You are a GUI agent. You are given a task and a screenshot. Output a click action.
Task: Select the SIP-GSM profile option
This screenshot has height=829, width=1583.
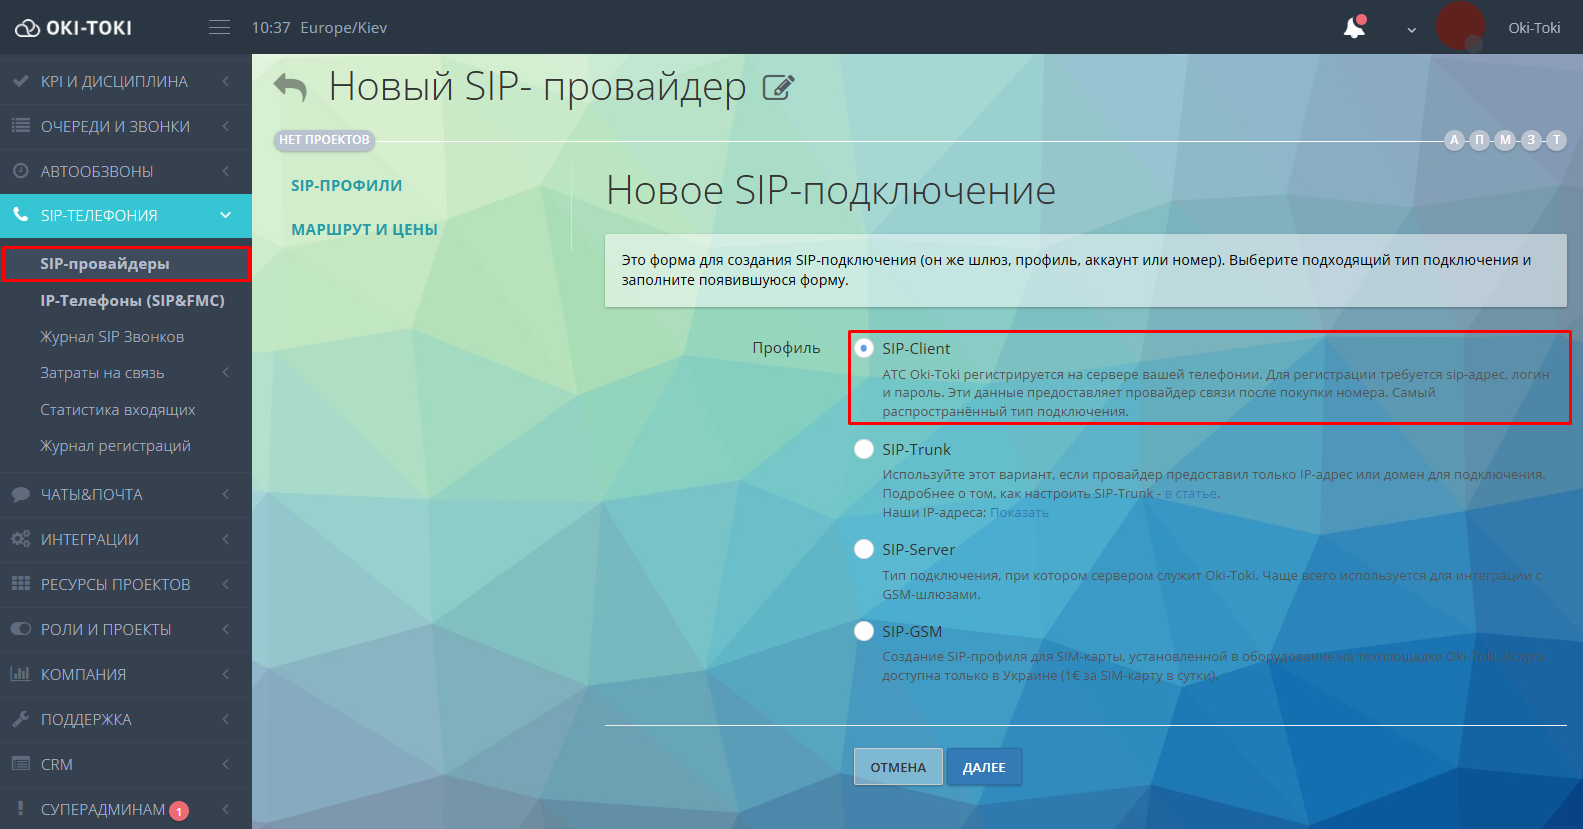click(x=864, y=631)
